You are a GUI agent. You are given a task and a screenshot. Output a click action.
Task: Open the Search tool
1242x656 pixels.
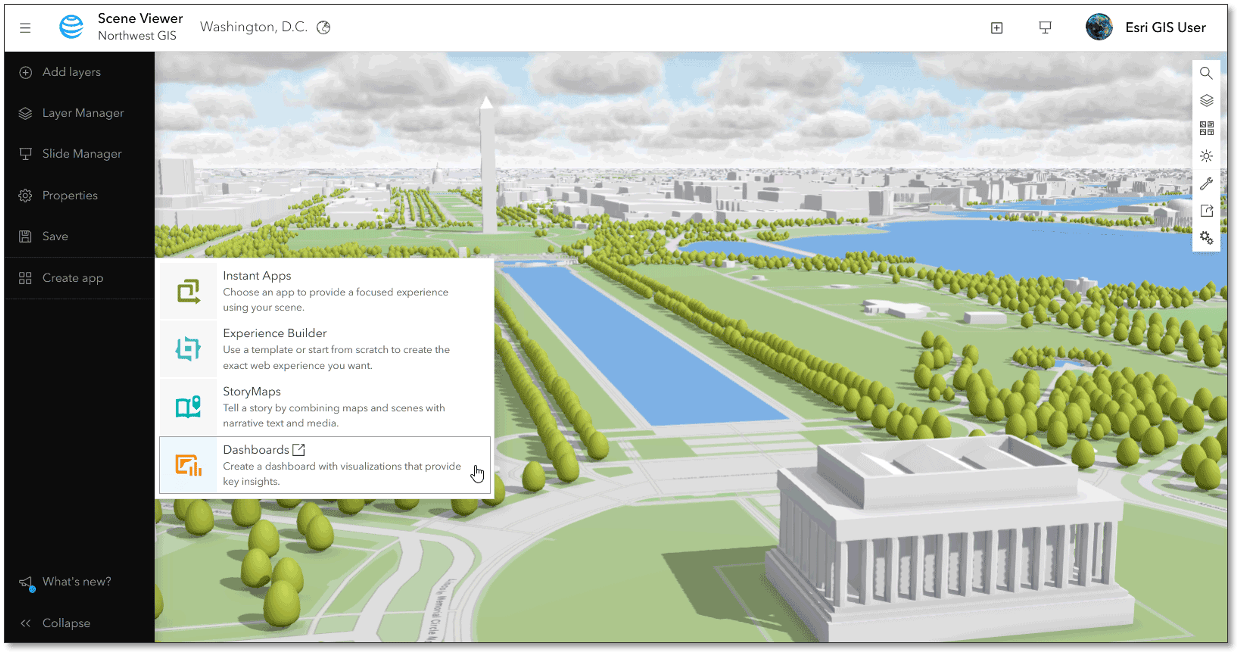[1207, 73]
